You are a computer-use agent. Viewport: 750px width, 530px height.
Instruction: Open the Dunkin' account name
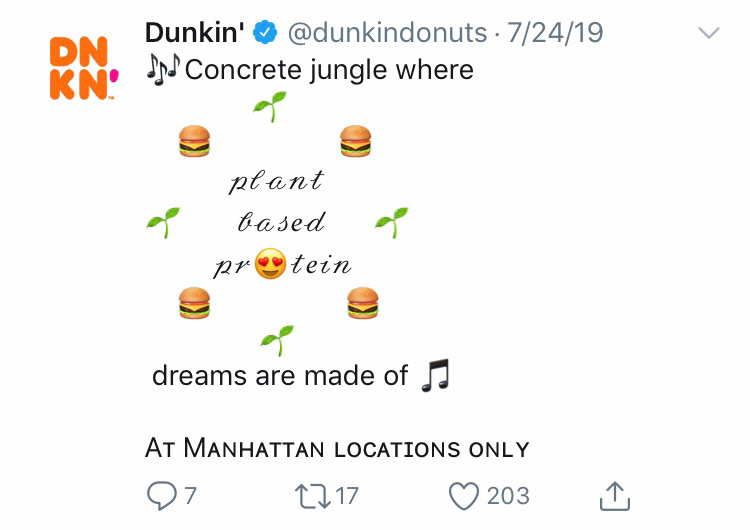pyautogui.click(x=195, y=33)
